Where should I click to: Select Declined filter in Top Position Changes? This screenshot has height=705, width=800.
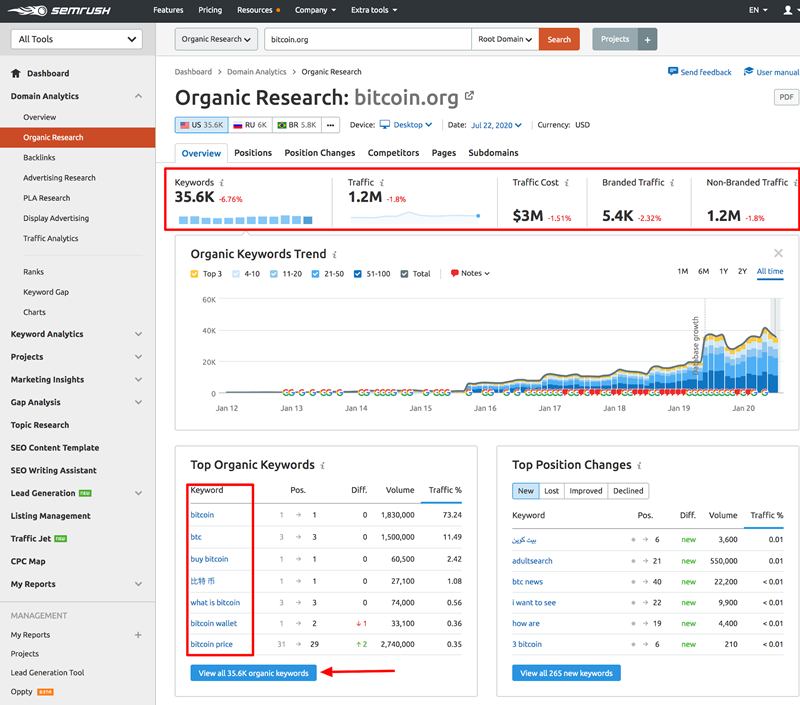[x=628, y=491]
